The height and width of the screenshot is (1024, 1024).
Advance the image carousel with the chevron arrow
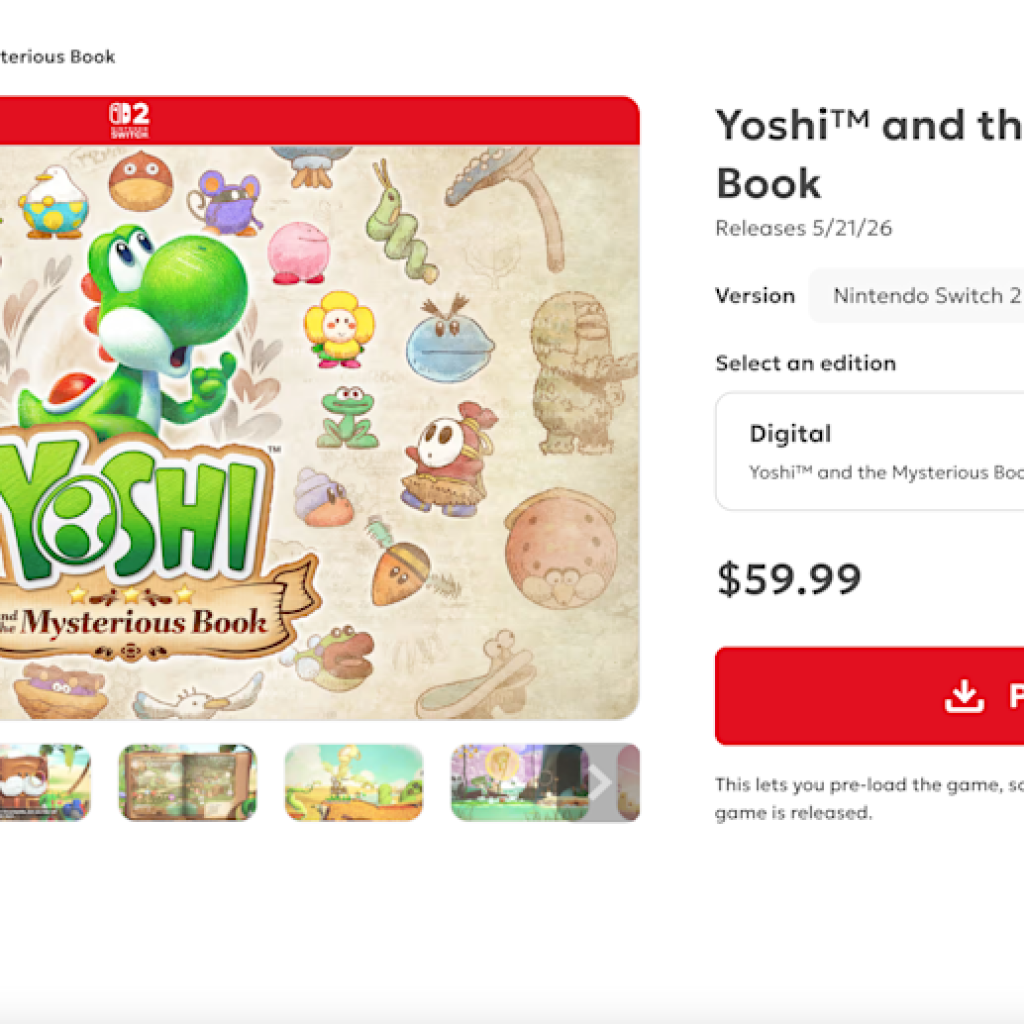(x=599, y=783)
